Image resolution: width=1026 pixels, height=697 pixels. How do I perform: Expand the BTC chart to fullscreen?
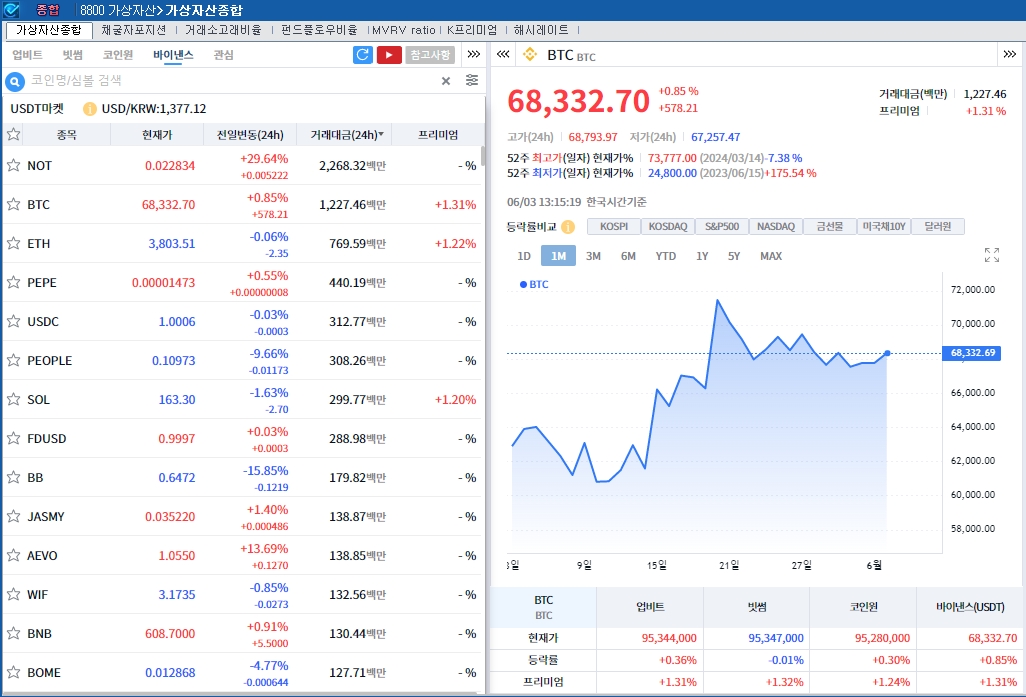tap(991, 255)
